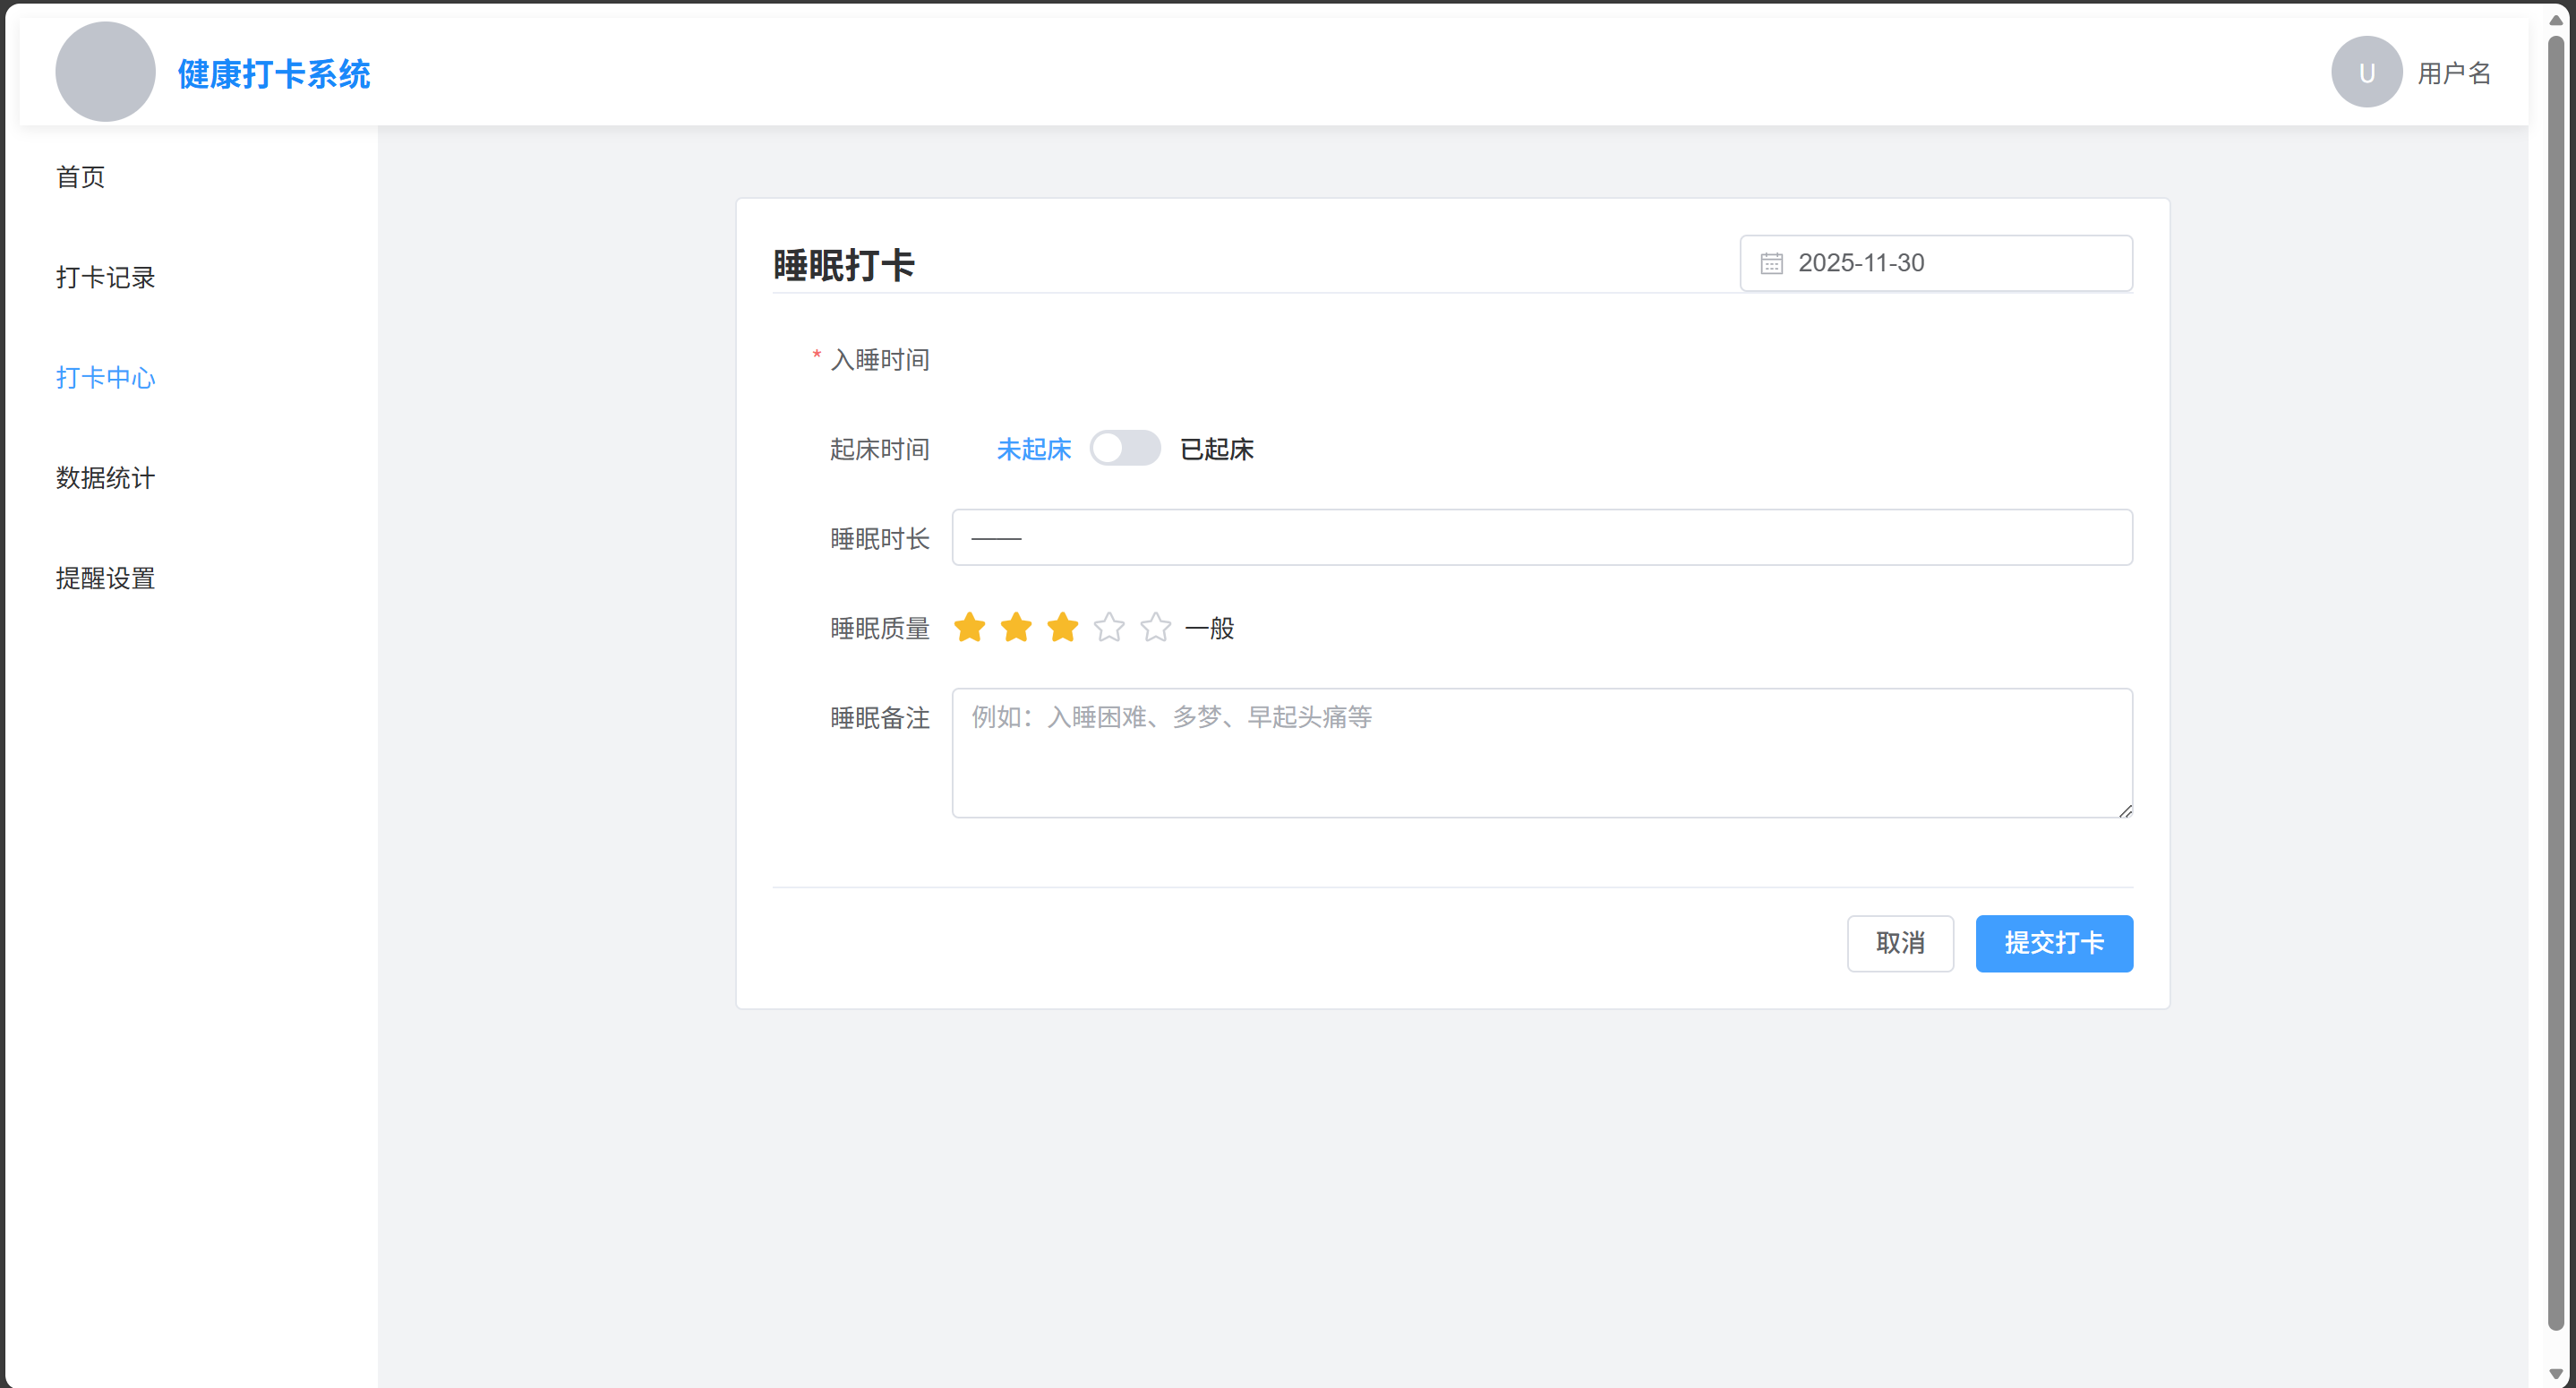
Task: Click the calendar icon in the date field
Action: (x=1771, y=263)
